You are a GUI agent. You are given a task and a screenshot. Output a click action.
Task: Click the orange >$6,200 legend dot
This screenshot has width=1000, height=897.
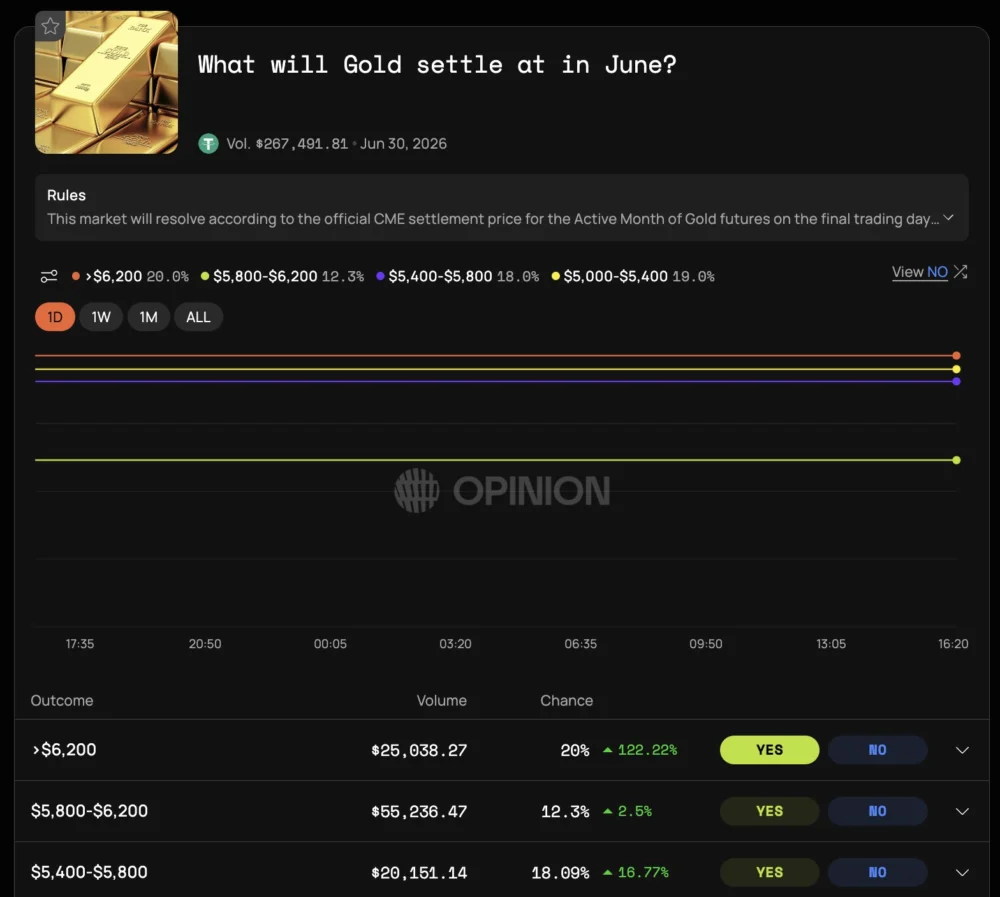(75, 276)
